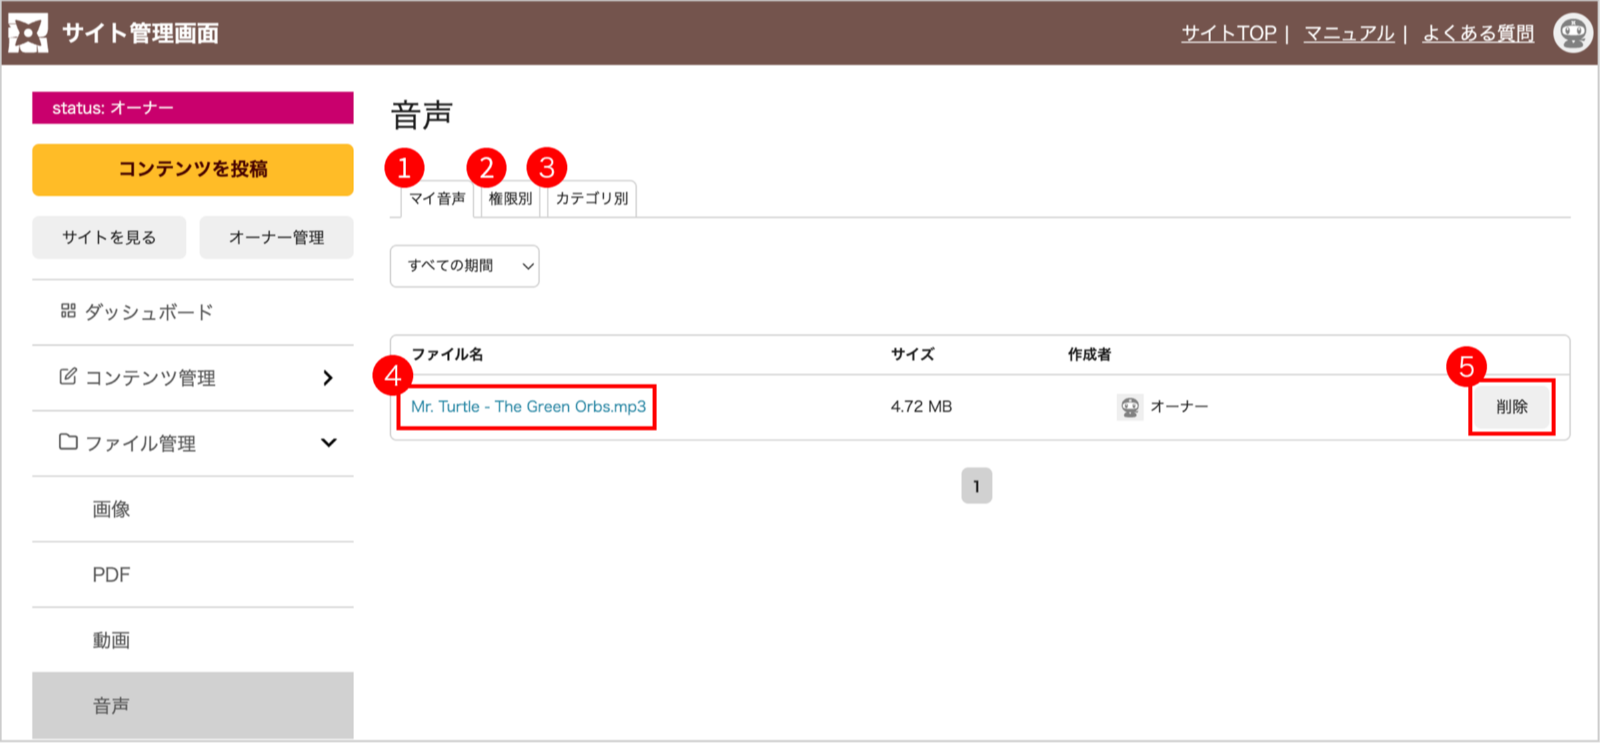Viewport: 1600px width, 743px height.
Task: Collapse the ファイル管理 section chevron
Action: pyautogui.click(x=328, y=443)
